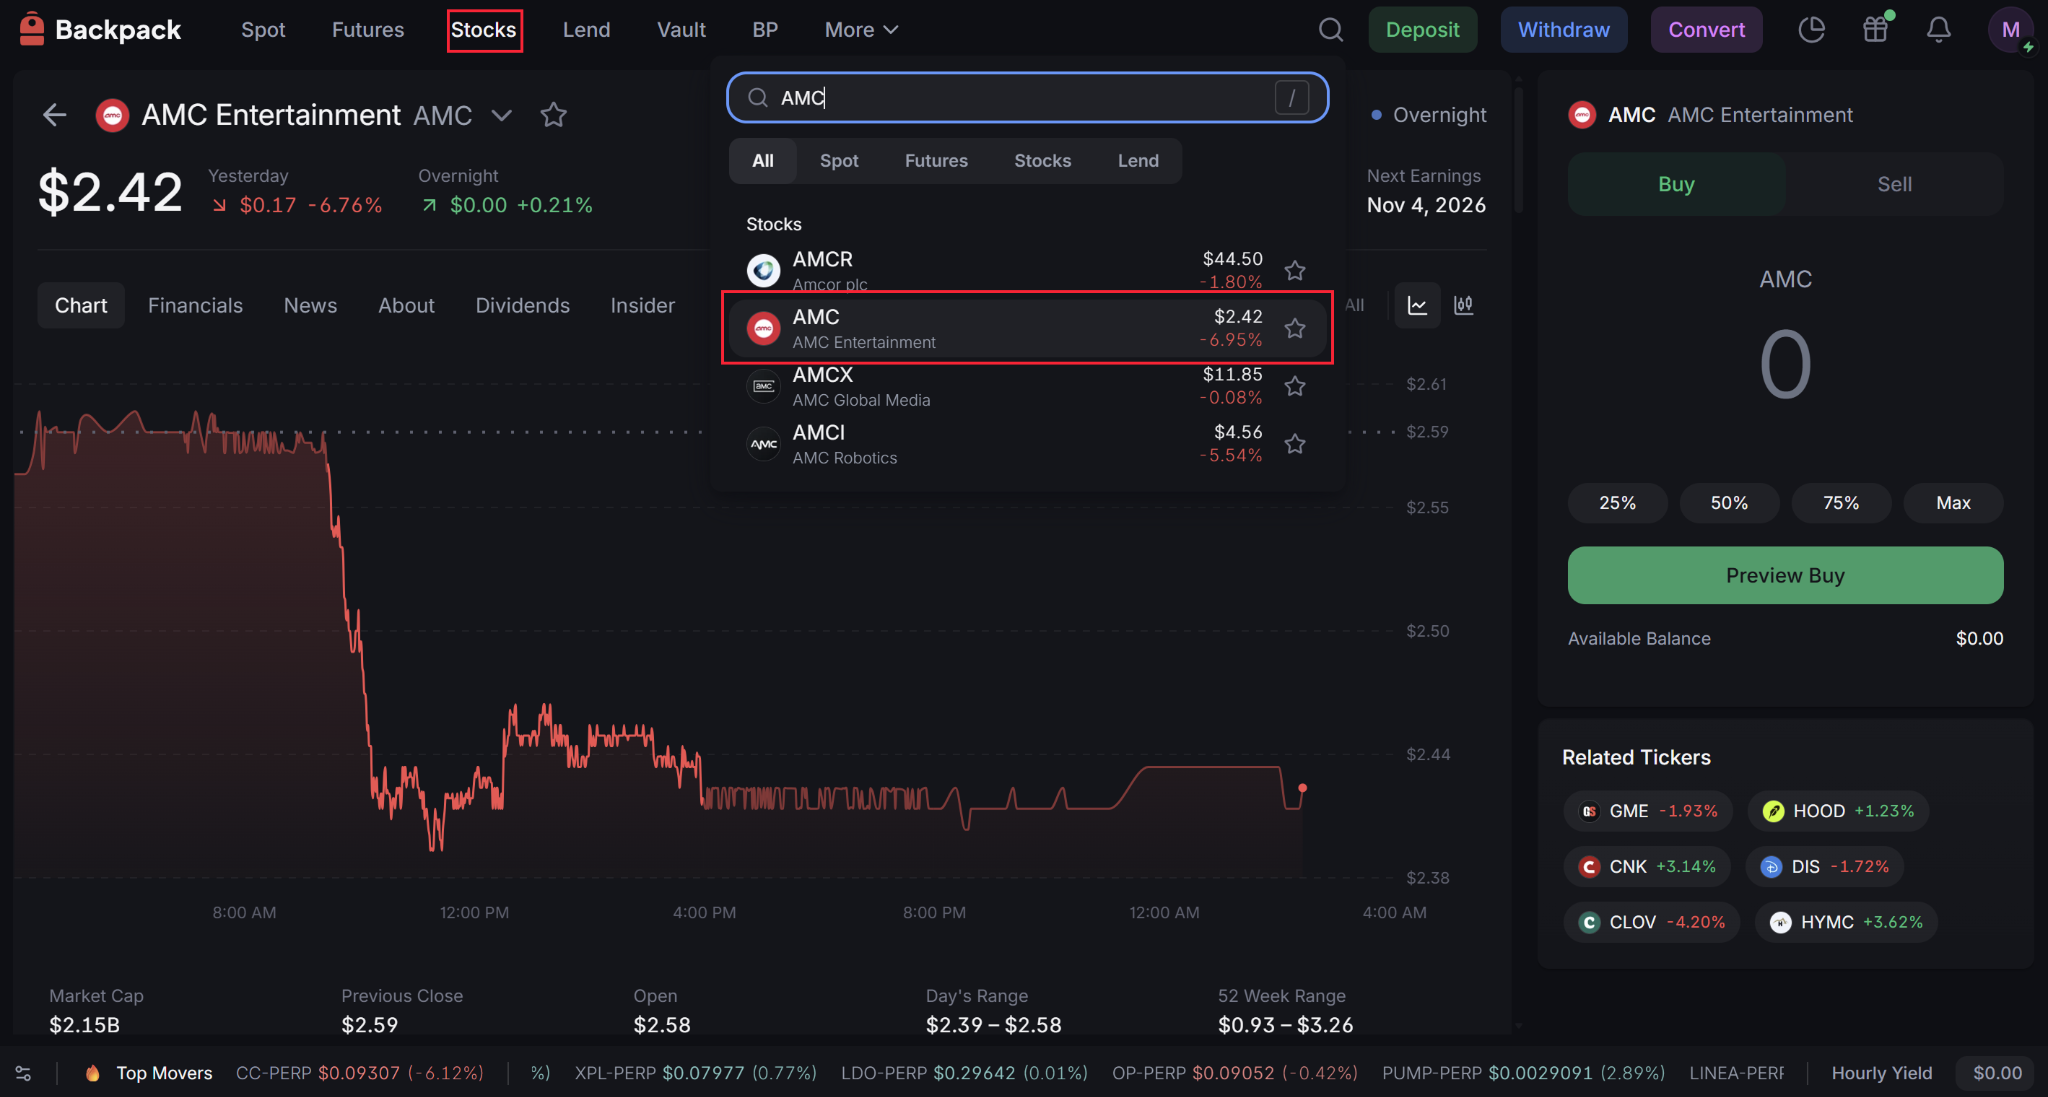Select the AMCR Amcor plc result

coord(1027,270)
